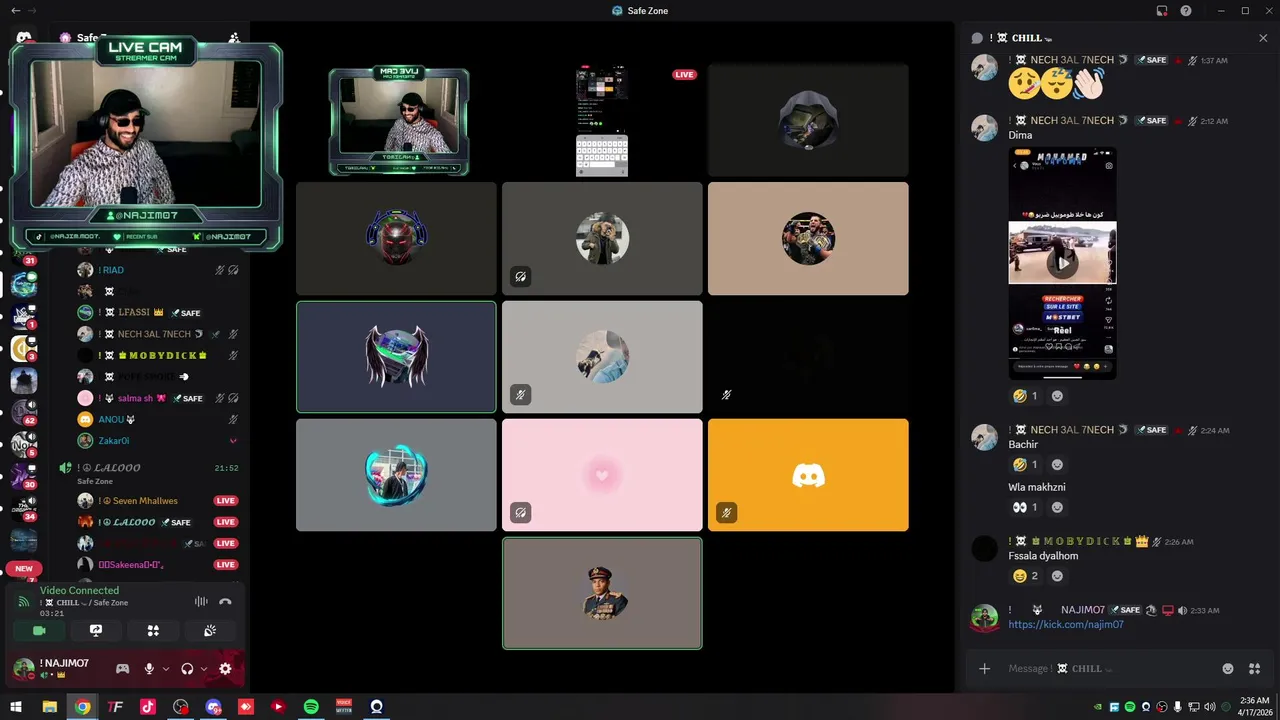Viewport: 1280px width, 720px height.
Task: Open the server with the 62 badge
Action: pos(24,412)
